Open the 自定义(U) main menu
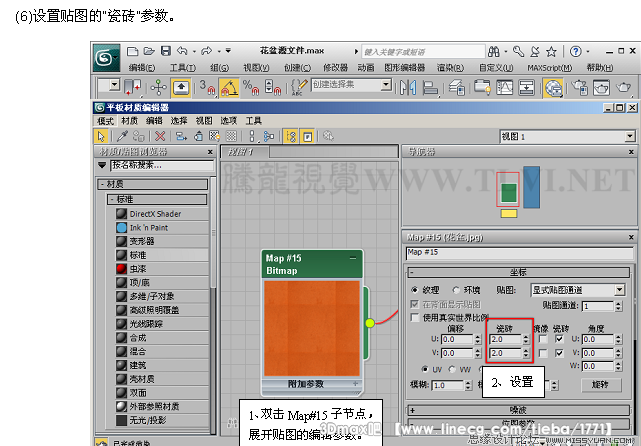Screen dimensions: 641x446 tap(496, 67)
